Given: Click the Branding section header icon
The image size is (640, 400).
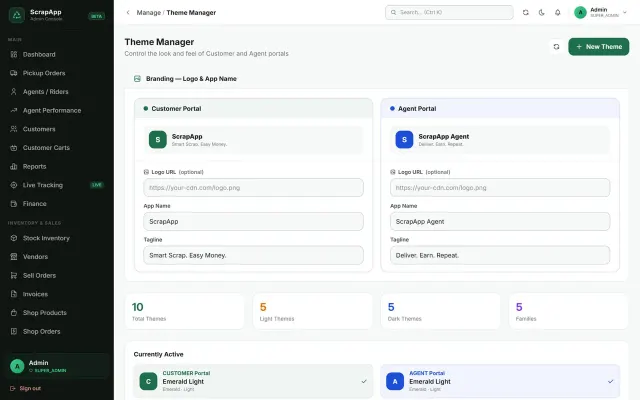Looking at the screenshot, I should point(137,79).
